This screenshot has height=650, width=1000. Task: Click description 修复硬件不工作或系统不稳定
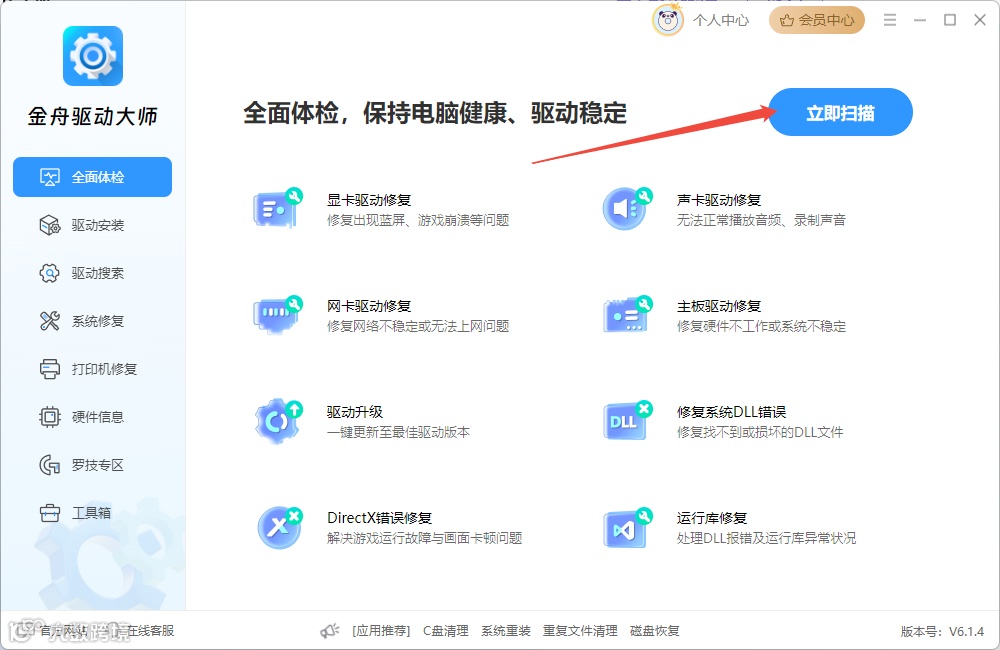761,326
